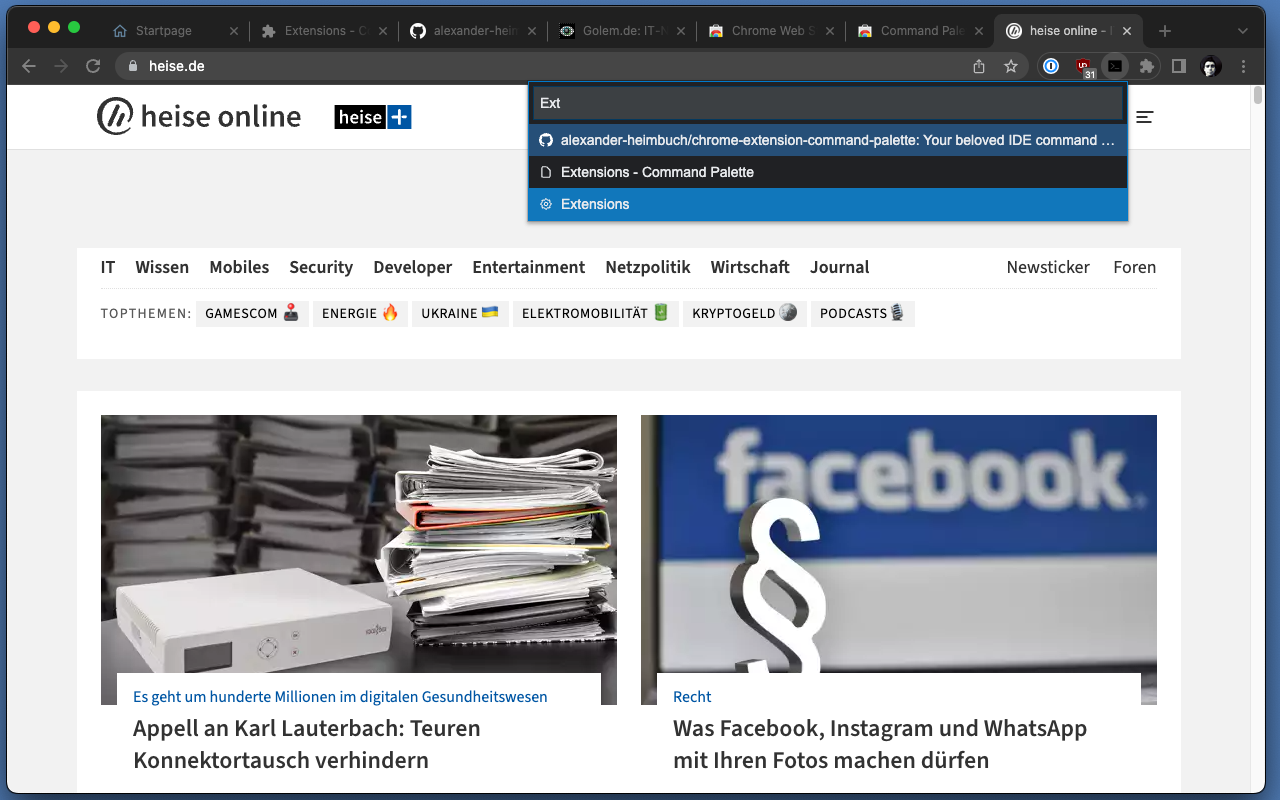1280x800 pixels.
Task: Close the Command Palette tab
Action: (979, 31)
